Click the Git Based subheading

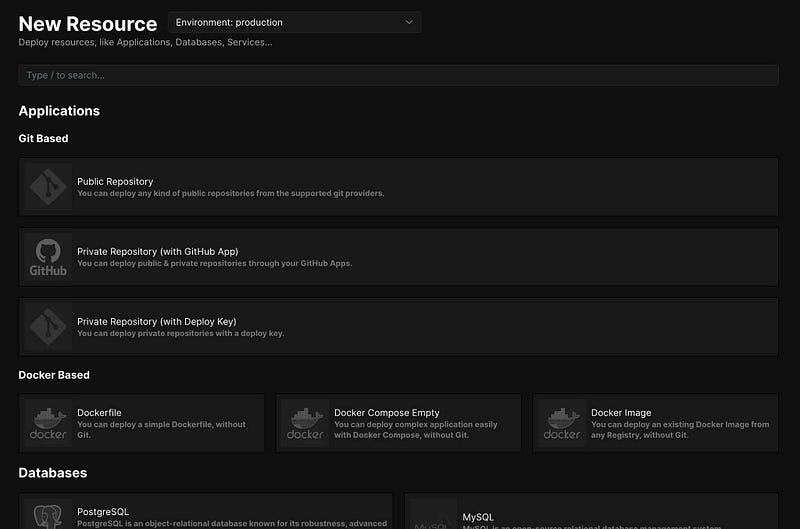(43, 138)
